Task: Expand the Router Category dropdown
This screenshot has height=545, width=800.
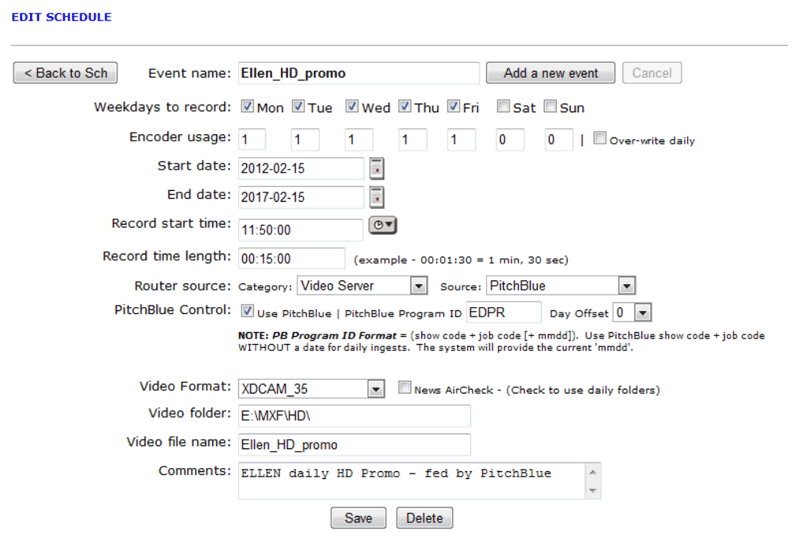Action: pyautogui.click(x=419, y=286)
